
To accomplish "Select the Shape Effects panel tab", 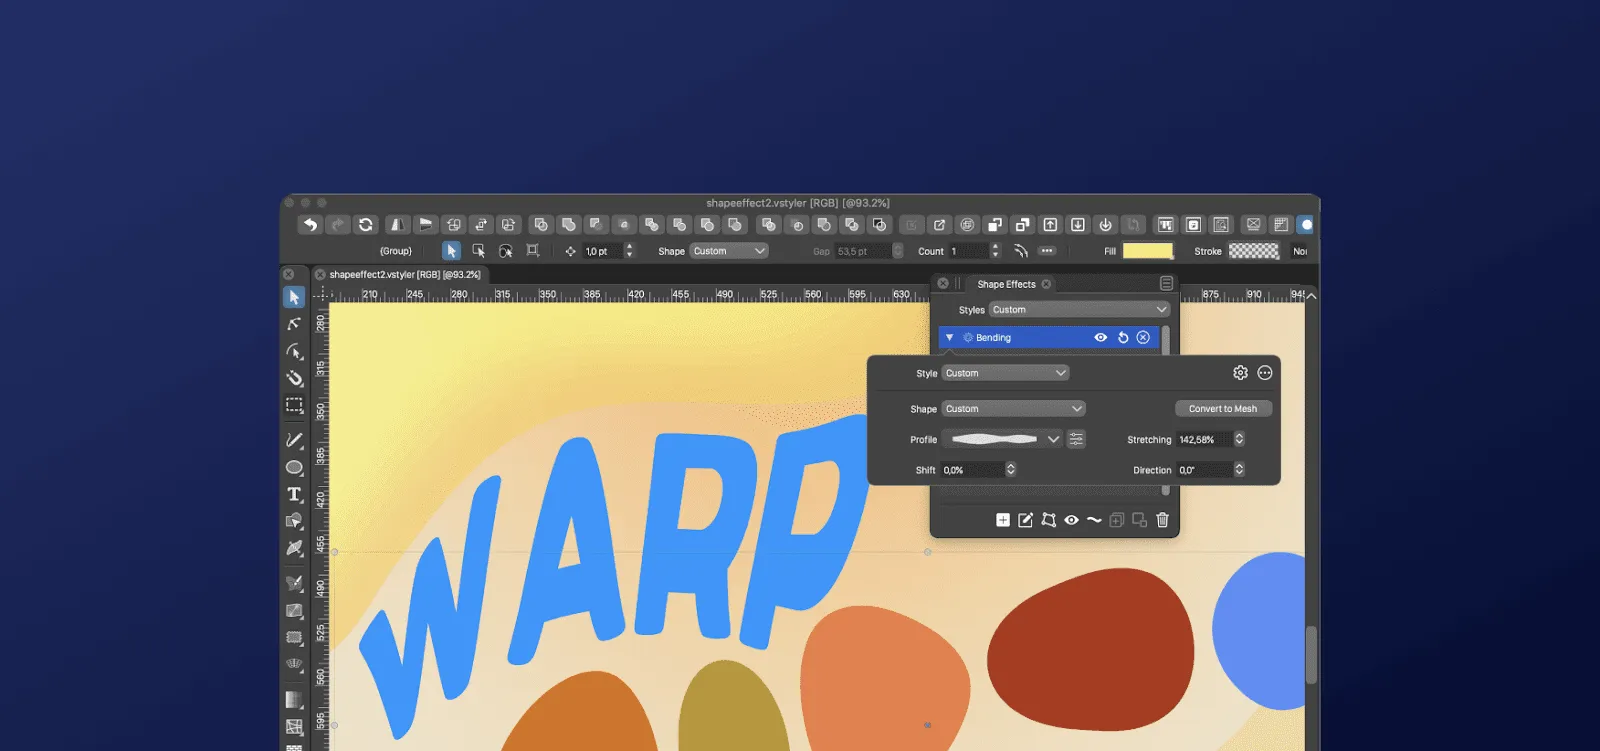I will 1006,284.
